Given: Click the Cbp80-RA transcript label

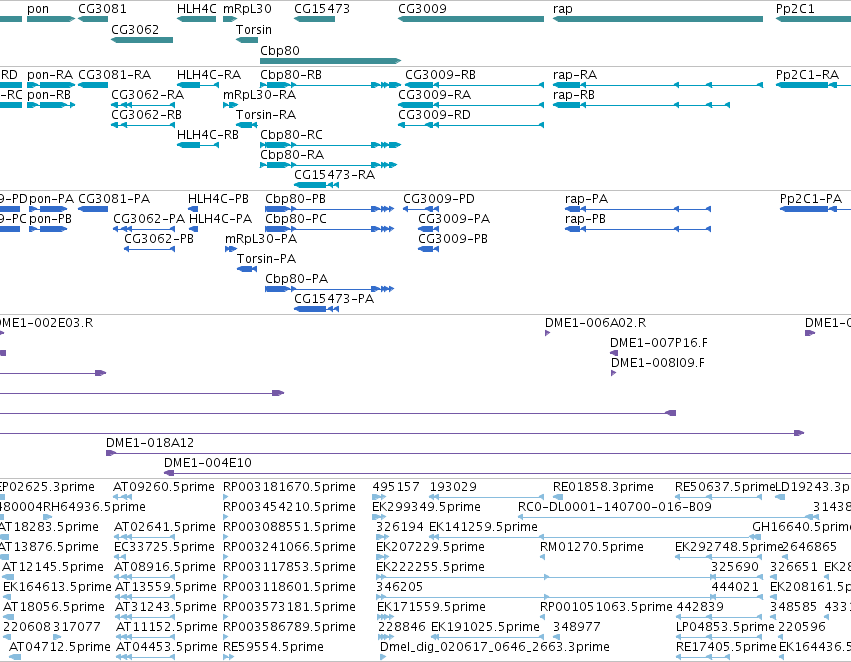Looking at the screenshot, I should click(x=292, y=154).
